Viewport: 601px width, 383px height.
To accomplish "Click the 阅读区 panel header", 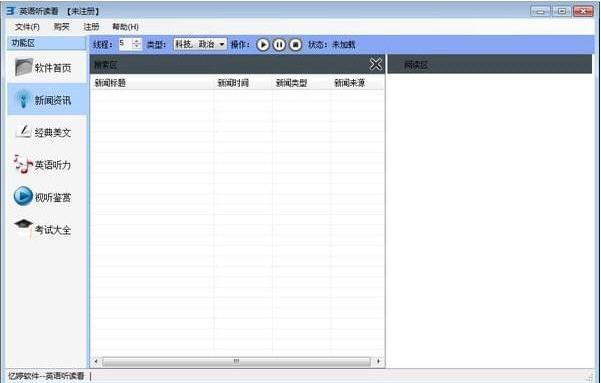I will point(490,64).
